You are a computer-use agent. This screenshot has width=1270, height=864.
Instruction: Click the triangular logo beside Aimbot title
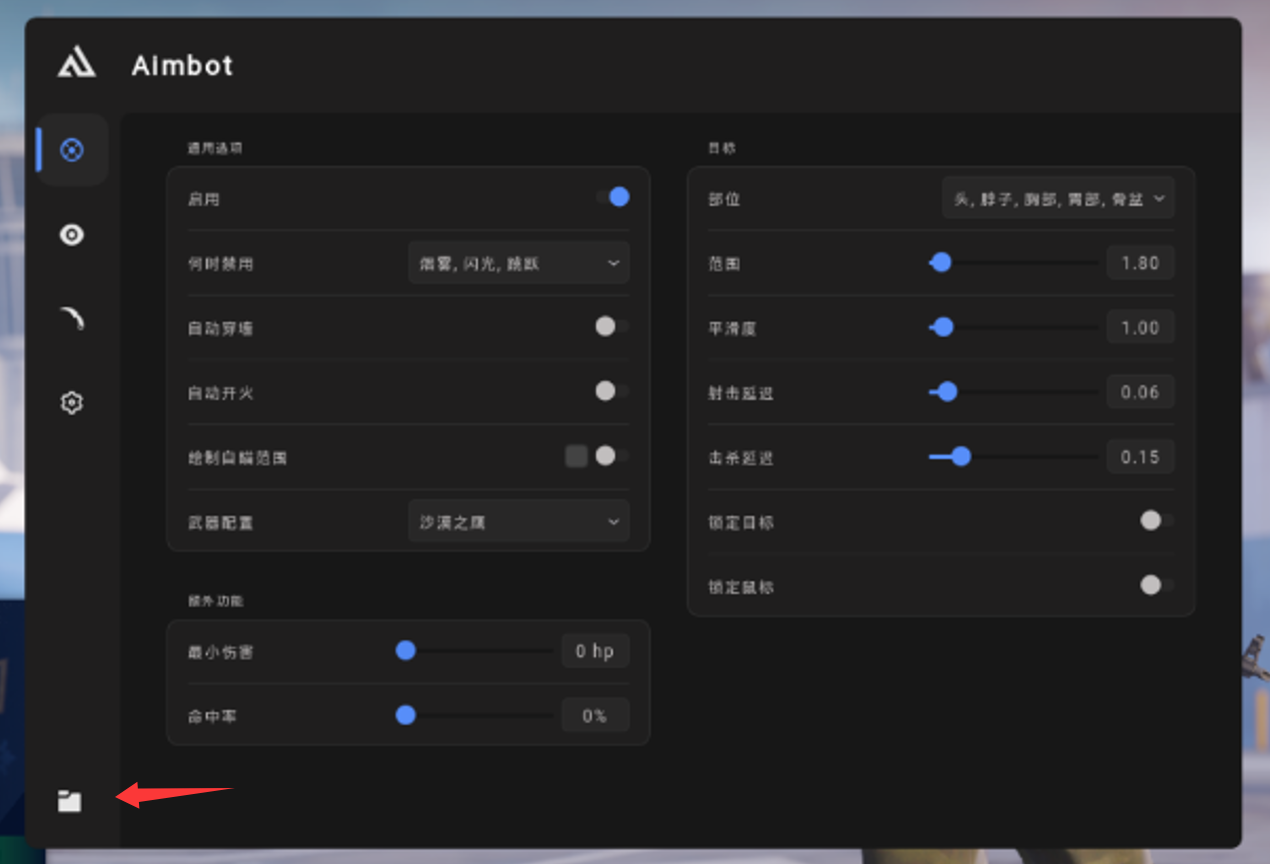coord(76,65)
